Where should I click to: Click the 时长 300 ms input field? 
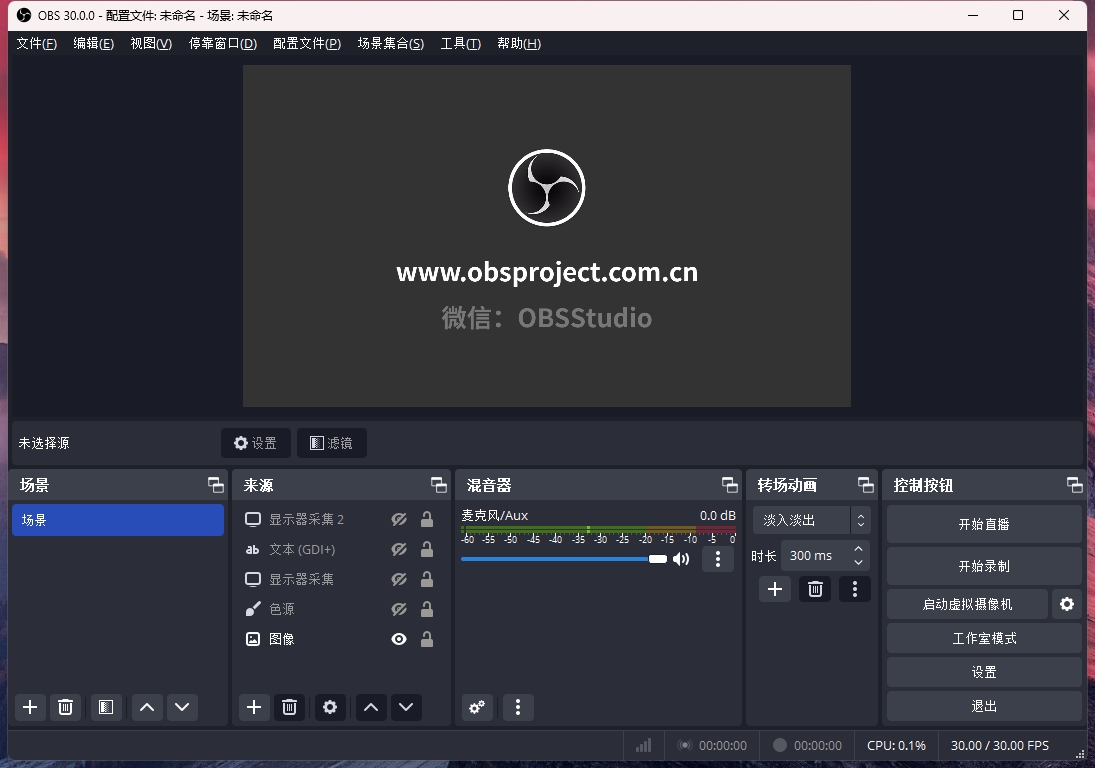825,556
